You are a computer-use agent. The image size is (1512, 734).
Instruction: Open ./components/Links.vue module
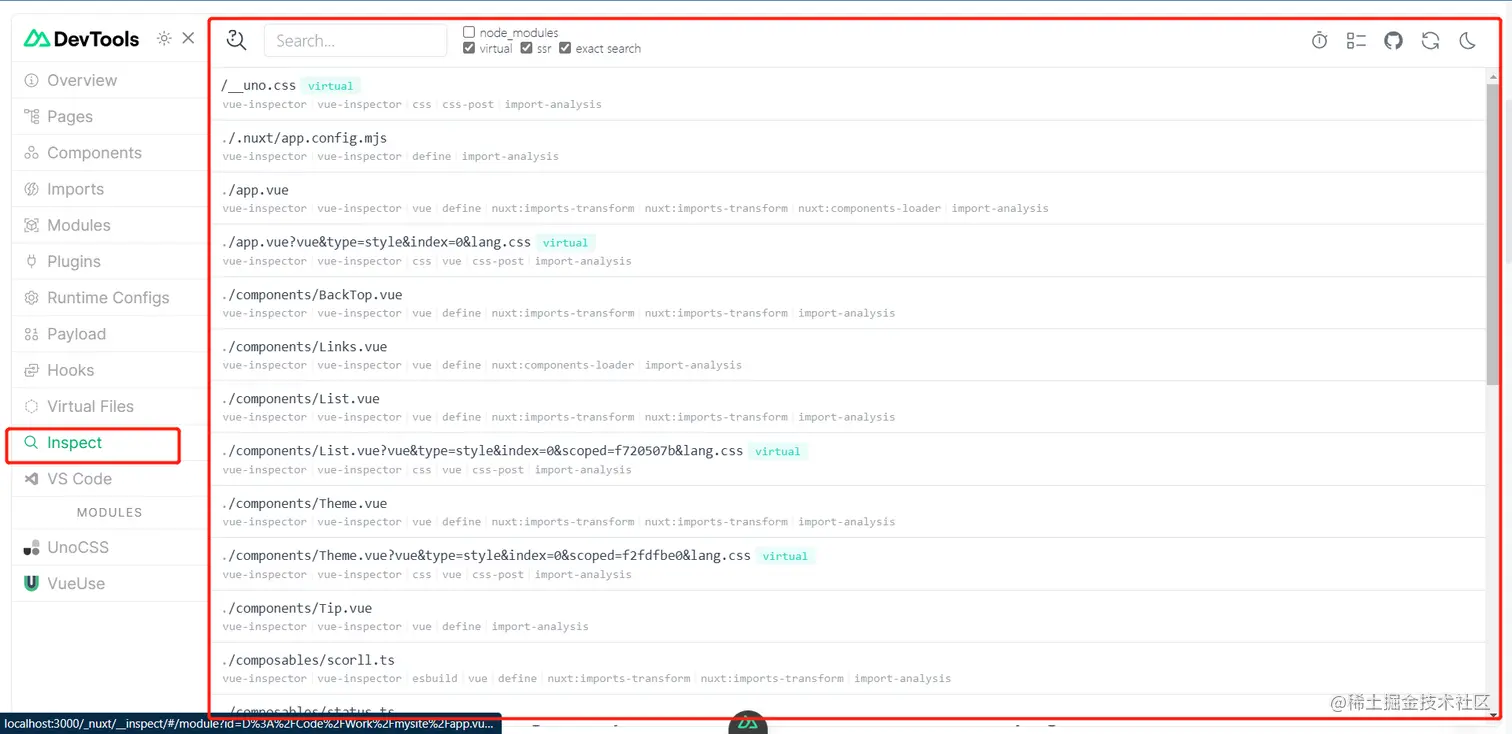pos(849,355)
